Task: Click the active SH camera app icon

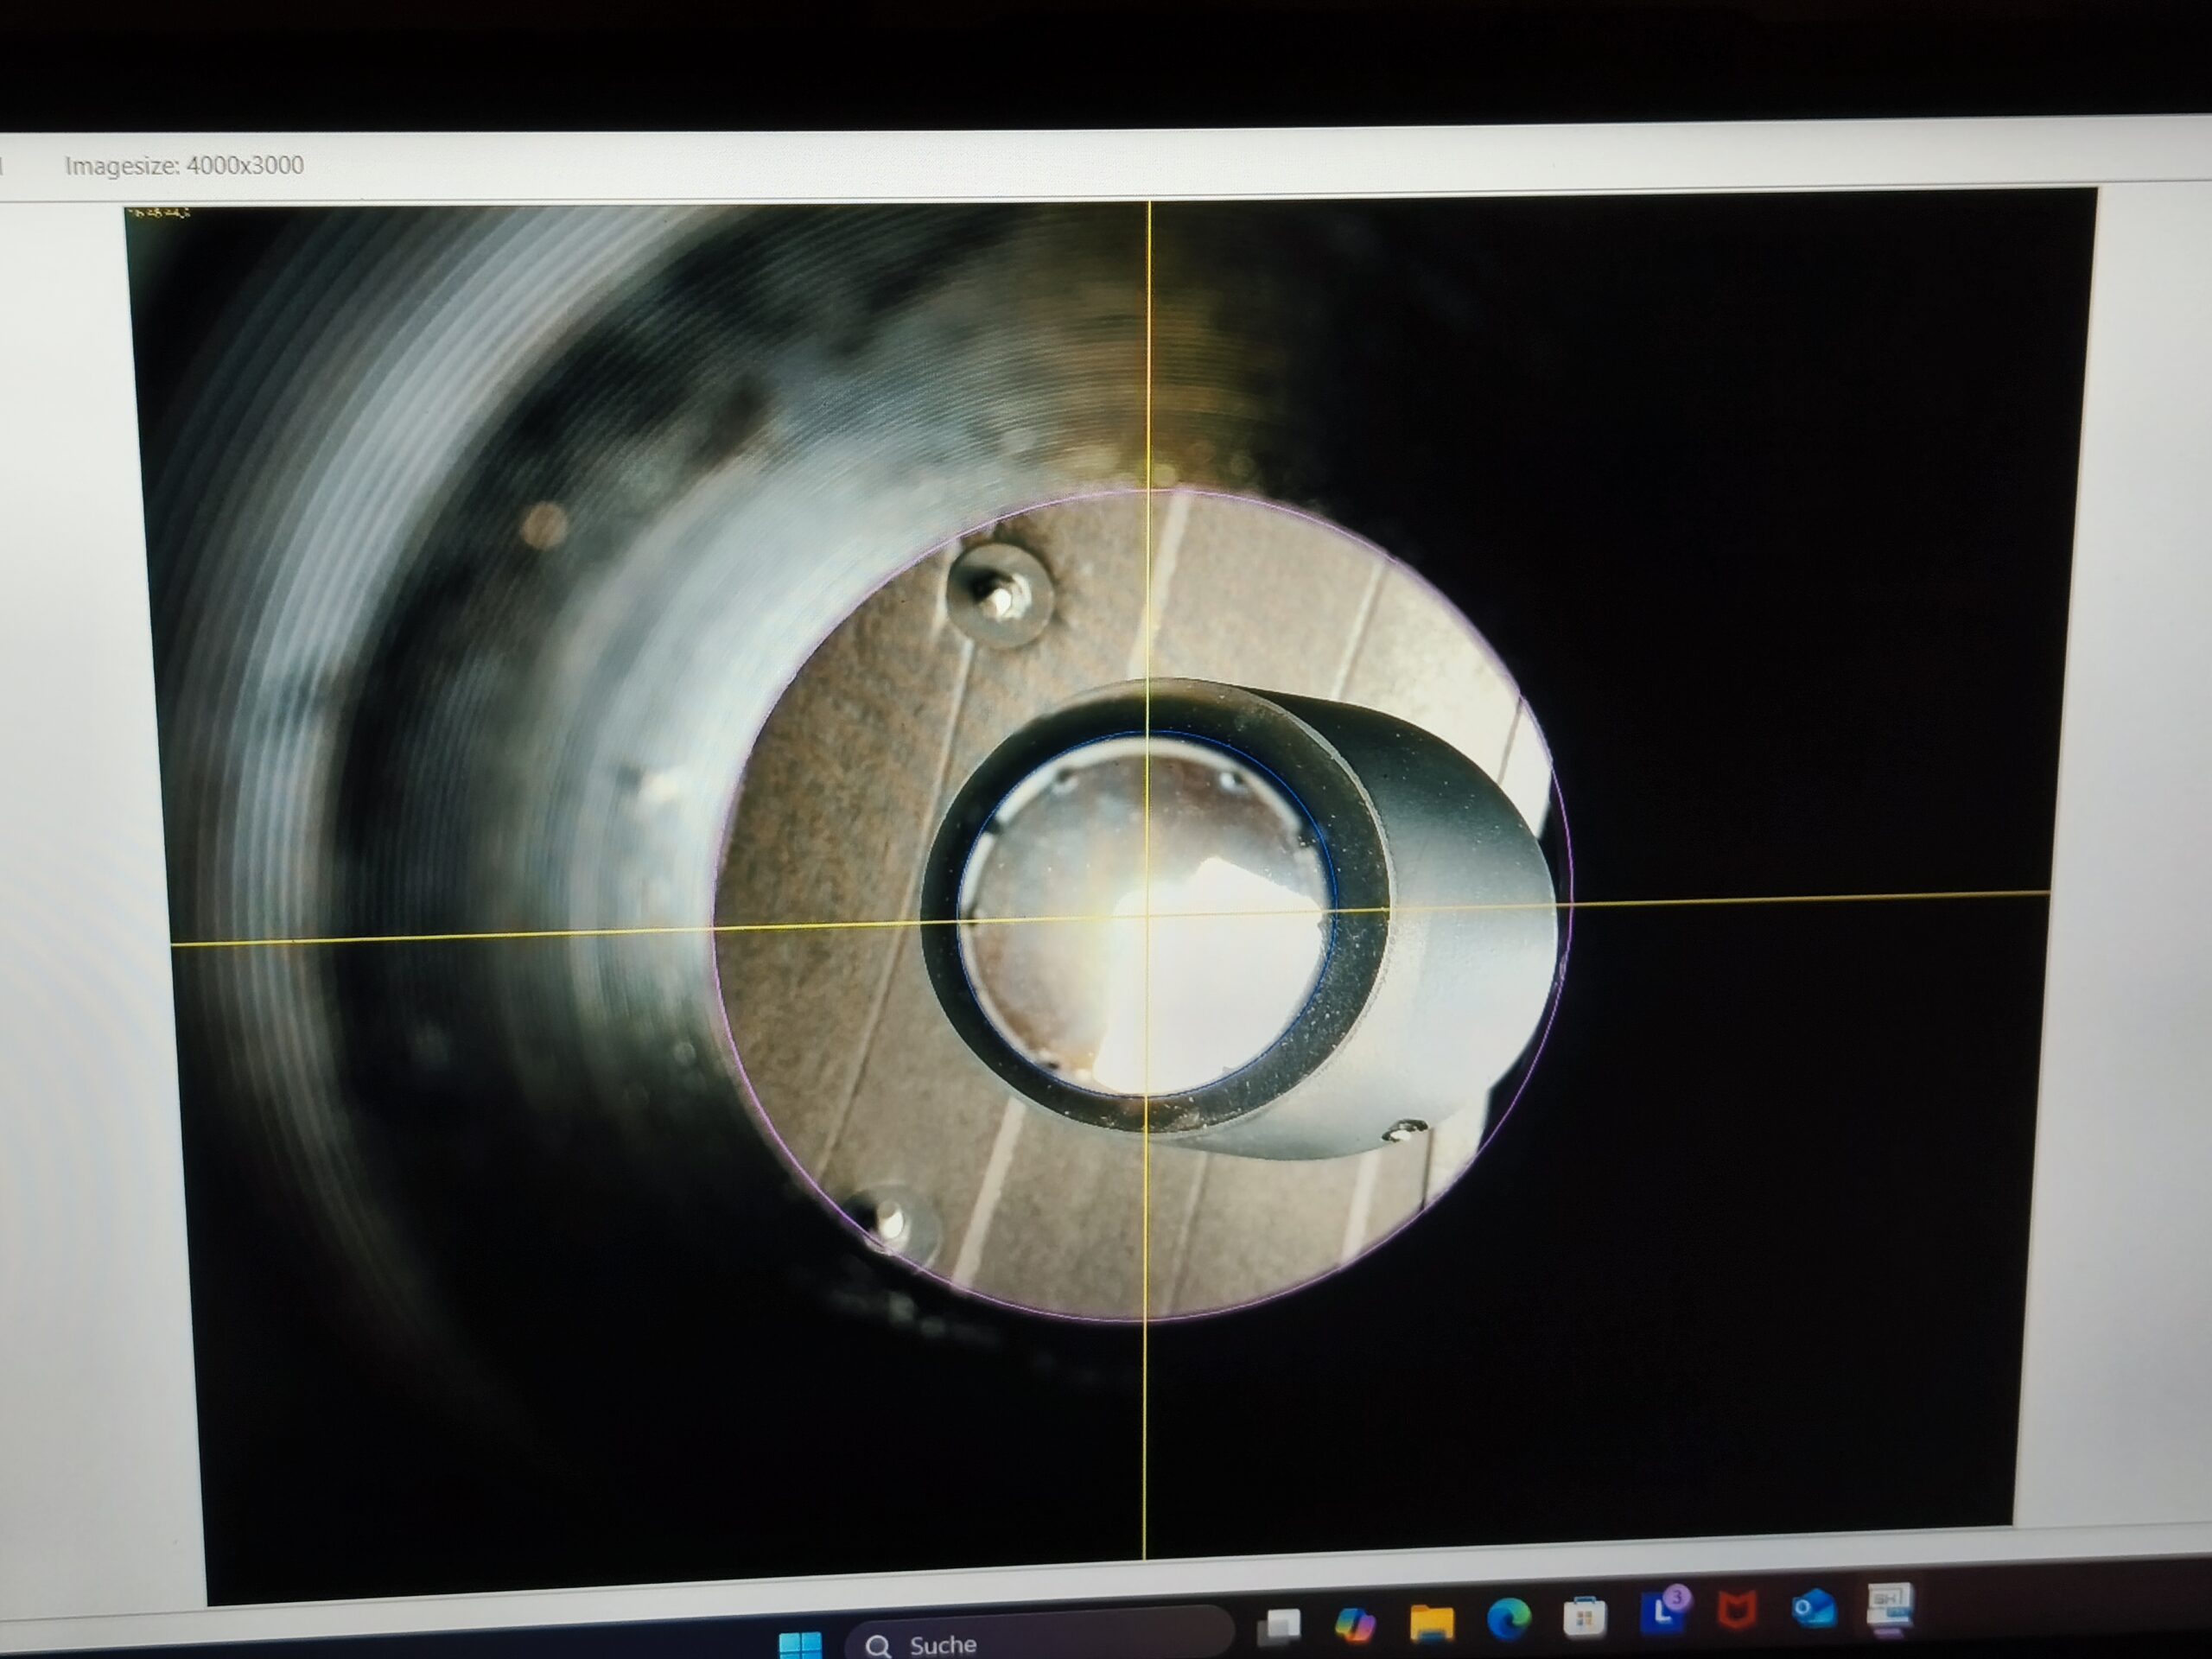Action: (x=1889, y=1604)
